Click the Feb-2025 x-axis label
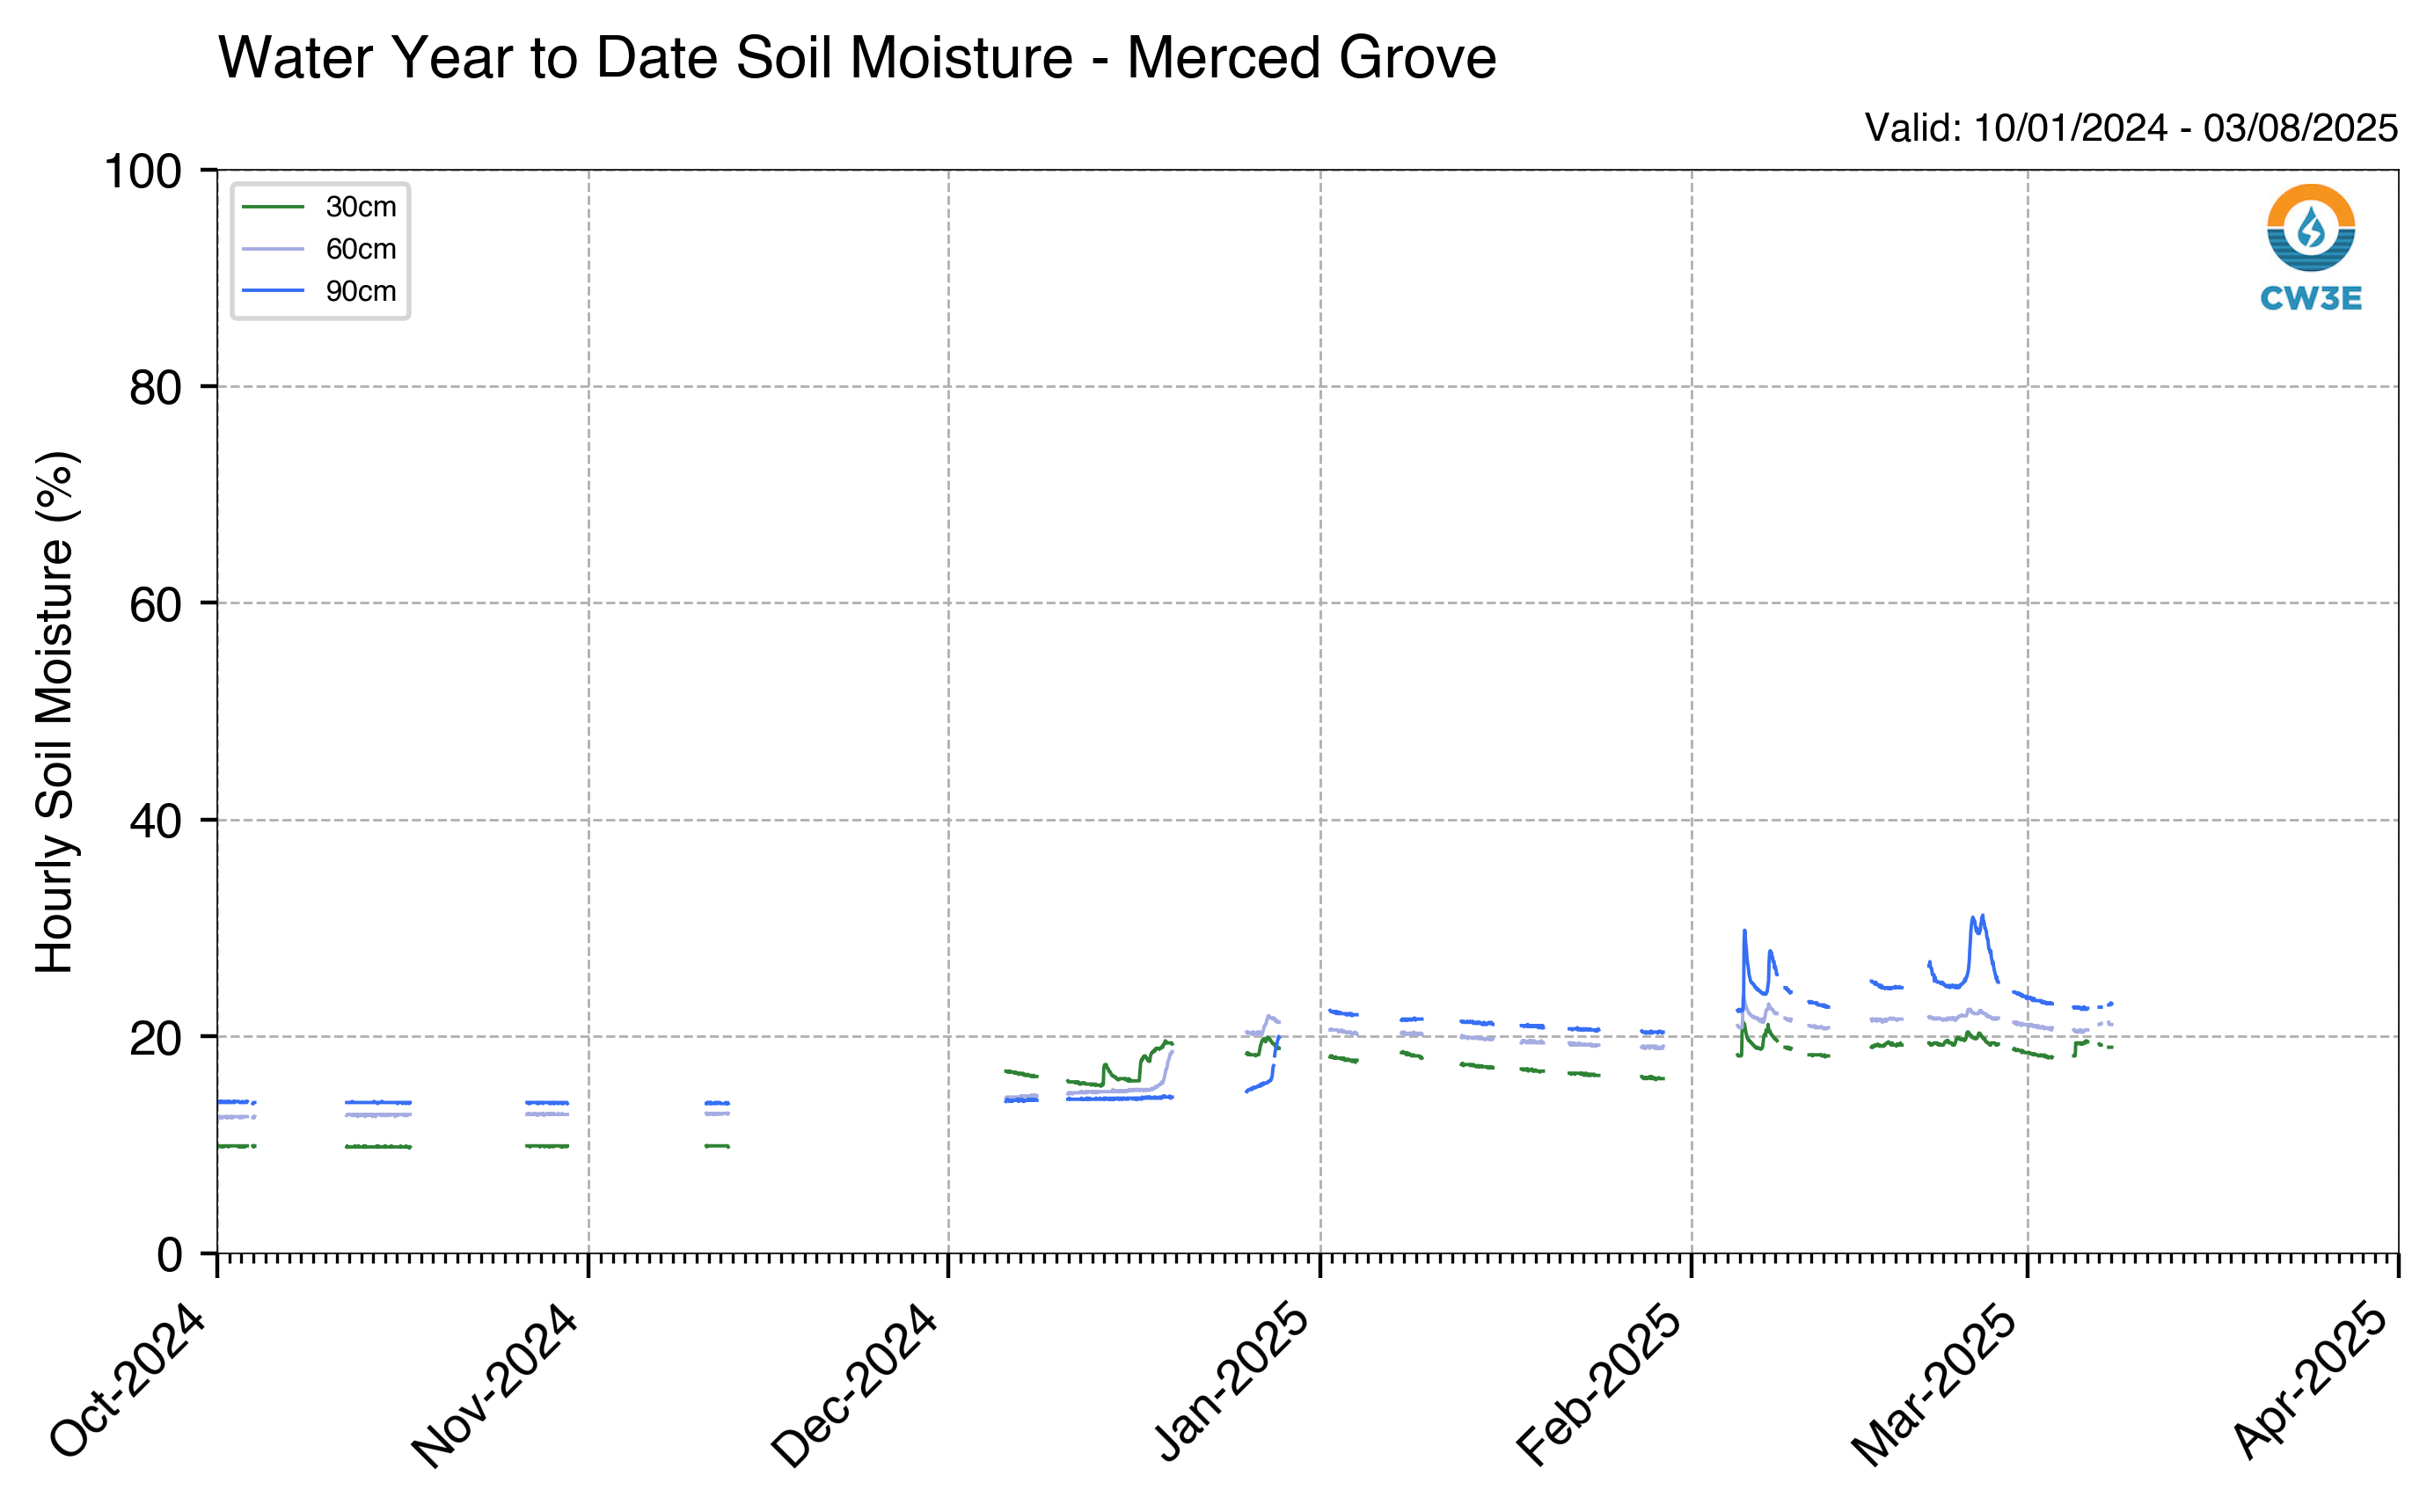Screen dimensions: 2434x1512 click(1598, 1387)
